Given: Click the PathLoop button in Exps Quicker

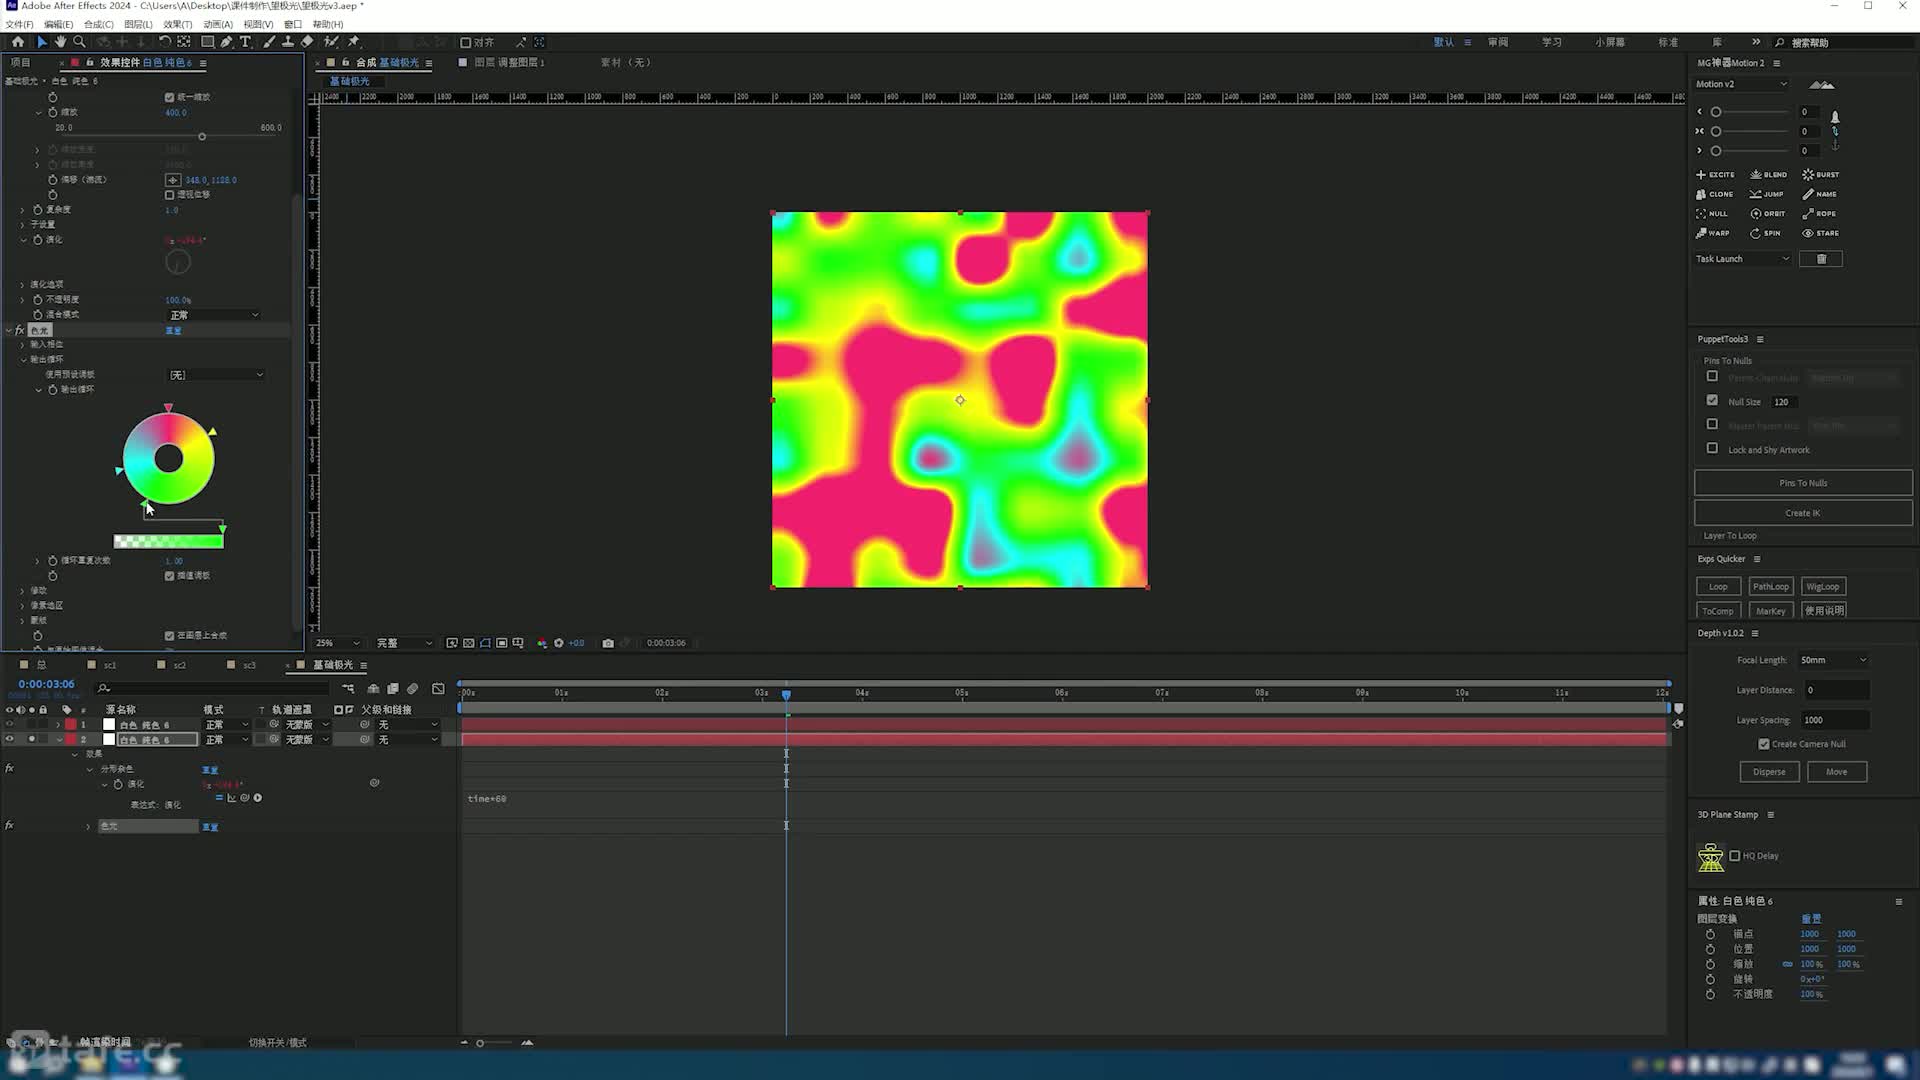Looking at the screenshot, I should coord(1770,587).
